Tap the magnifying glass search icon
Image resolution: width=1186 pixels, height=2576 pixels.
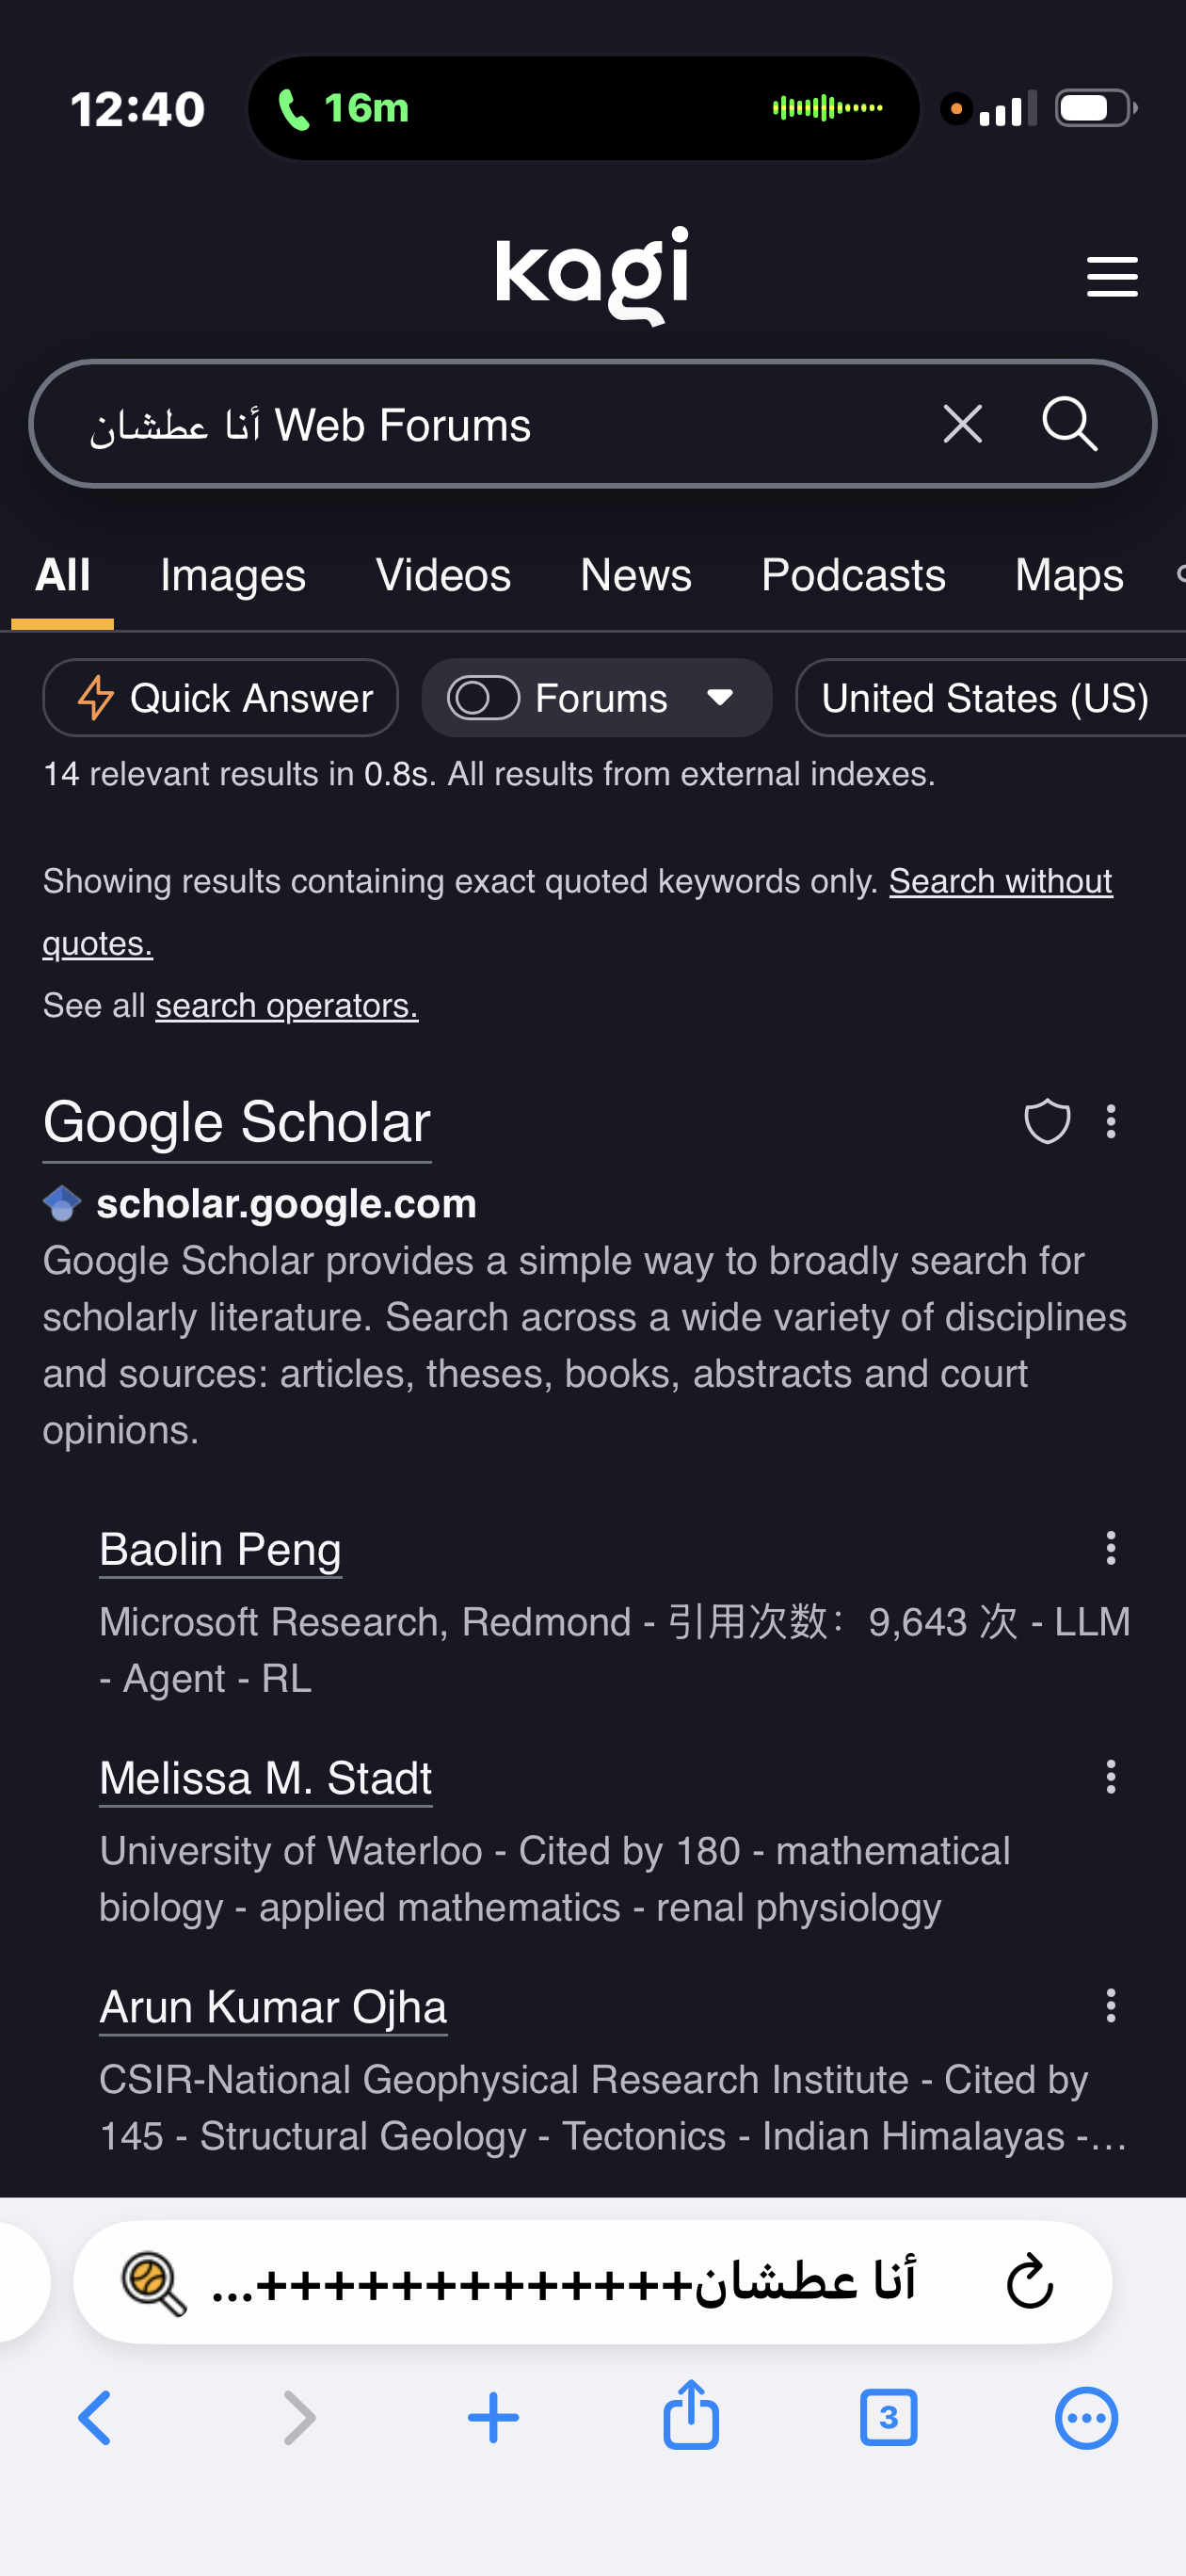[1069, 424]
